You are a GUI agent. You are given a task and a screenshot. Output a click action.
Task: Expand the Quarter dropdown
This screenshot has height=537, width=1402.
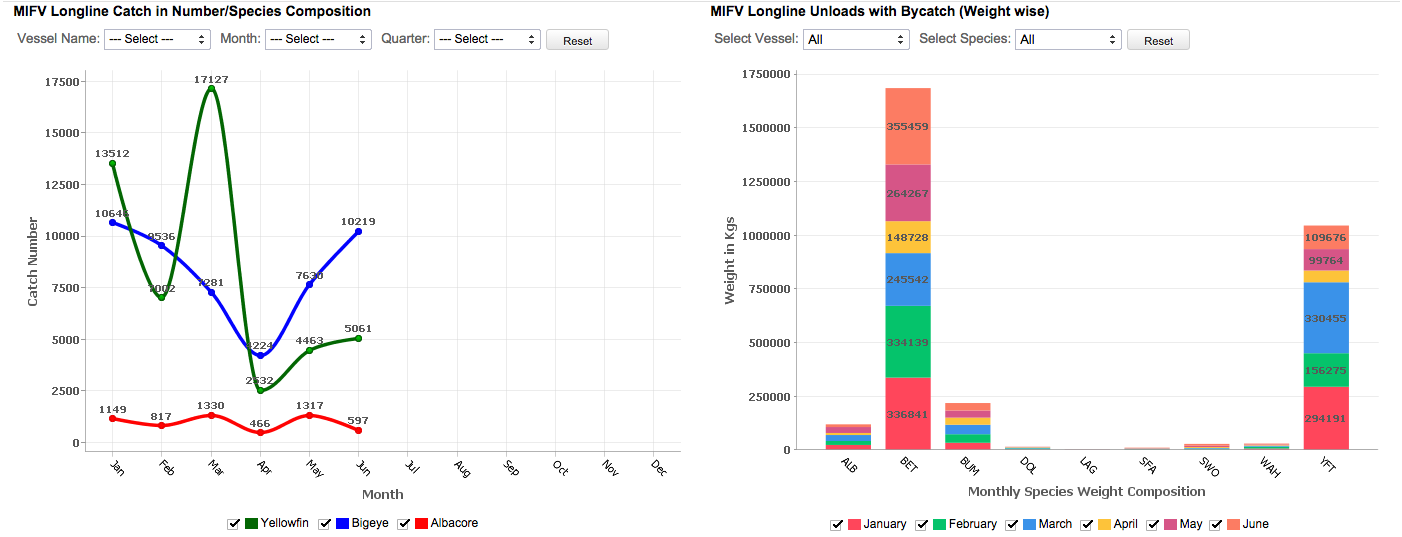[487, 40]
